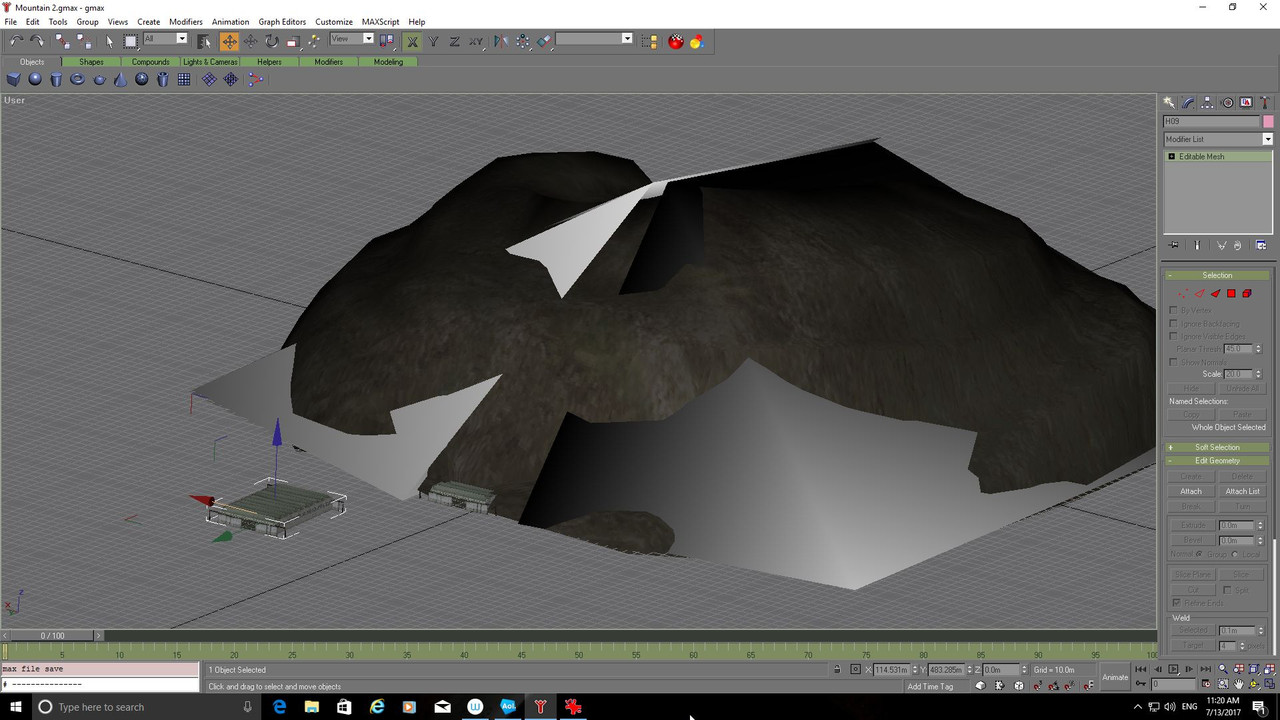Image resolution: width=1280 pixels, height=720 pixels.
Task: Click the pink object color swatch
Action: [x=1268, y=122]
